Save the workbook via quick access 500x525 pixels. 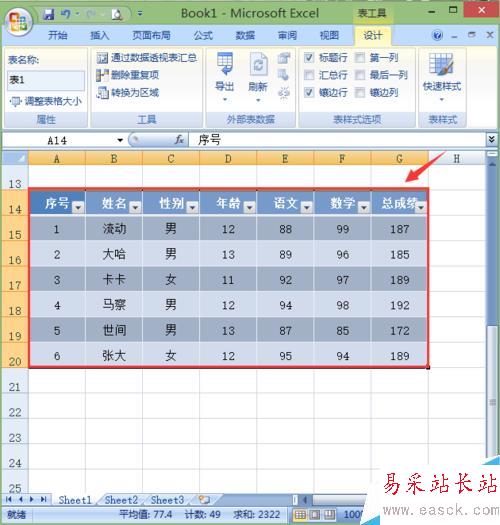(x=49, y=14)
